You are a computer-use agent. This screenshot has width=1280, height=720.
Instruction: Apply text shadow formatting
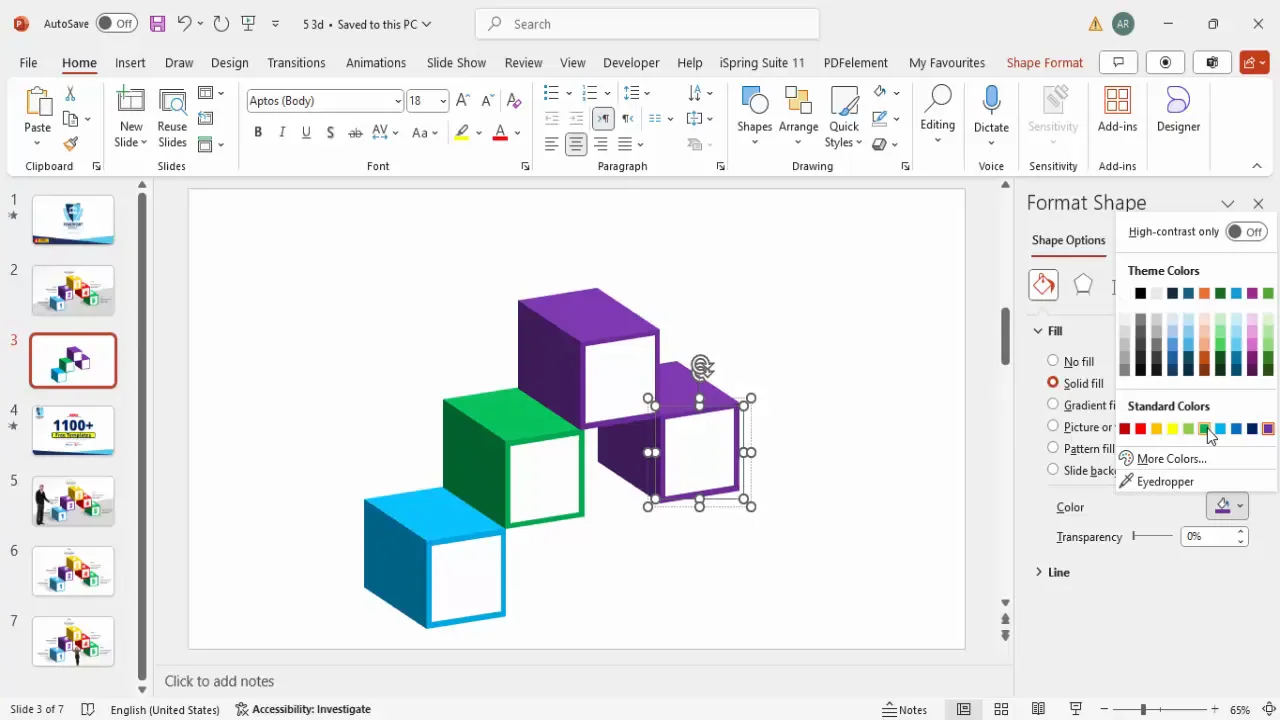pyautogui.click(x=330, y=132)
